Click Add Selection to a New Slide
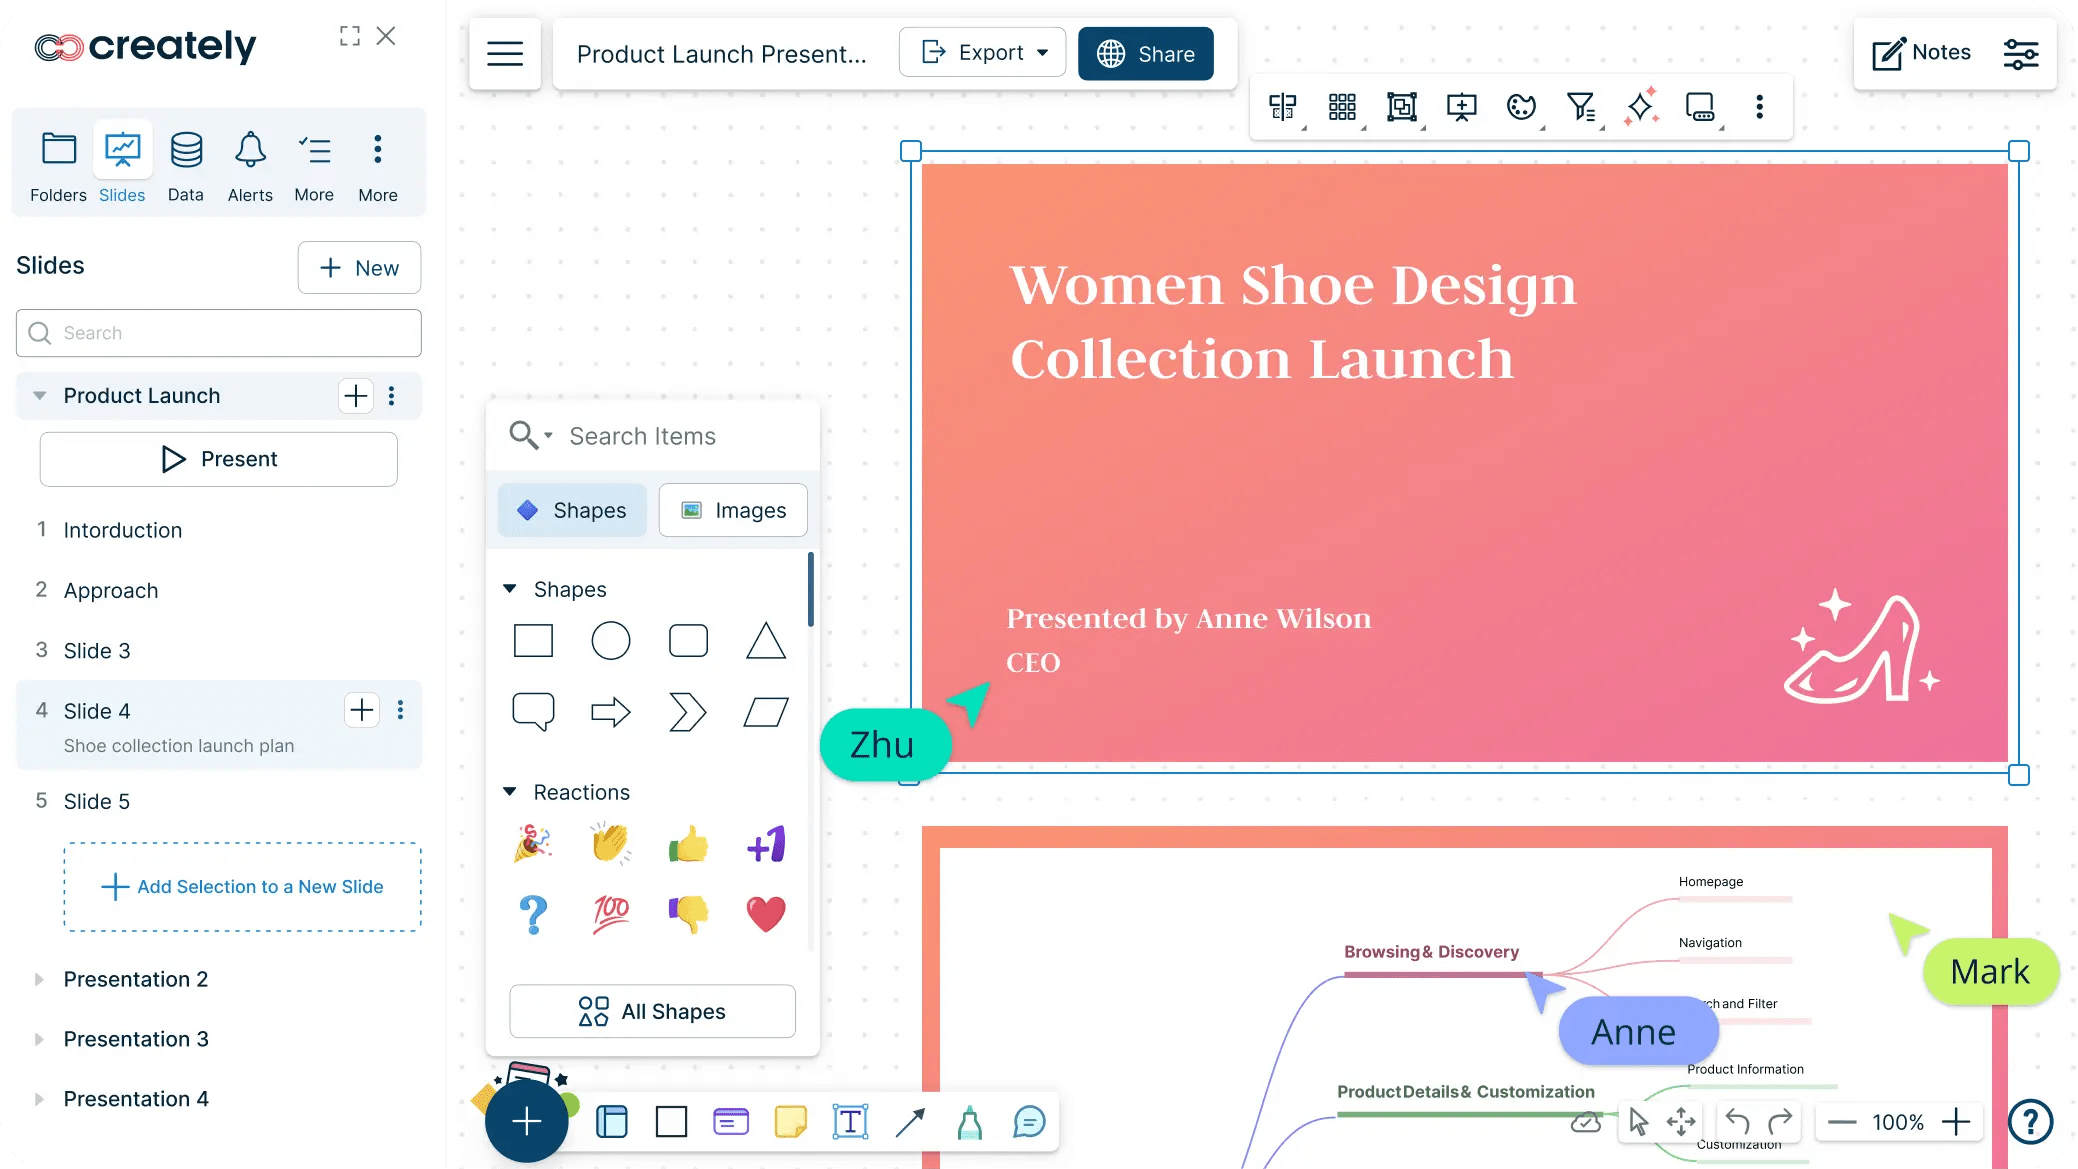 (x=243, y=887)
